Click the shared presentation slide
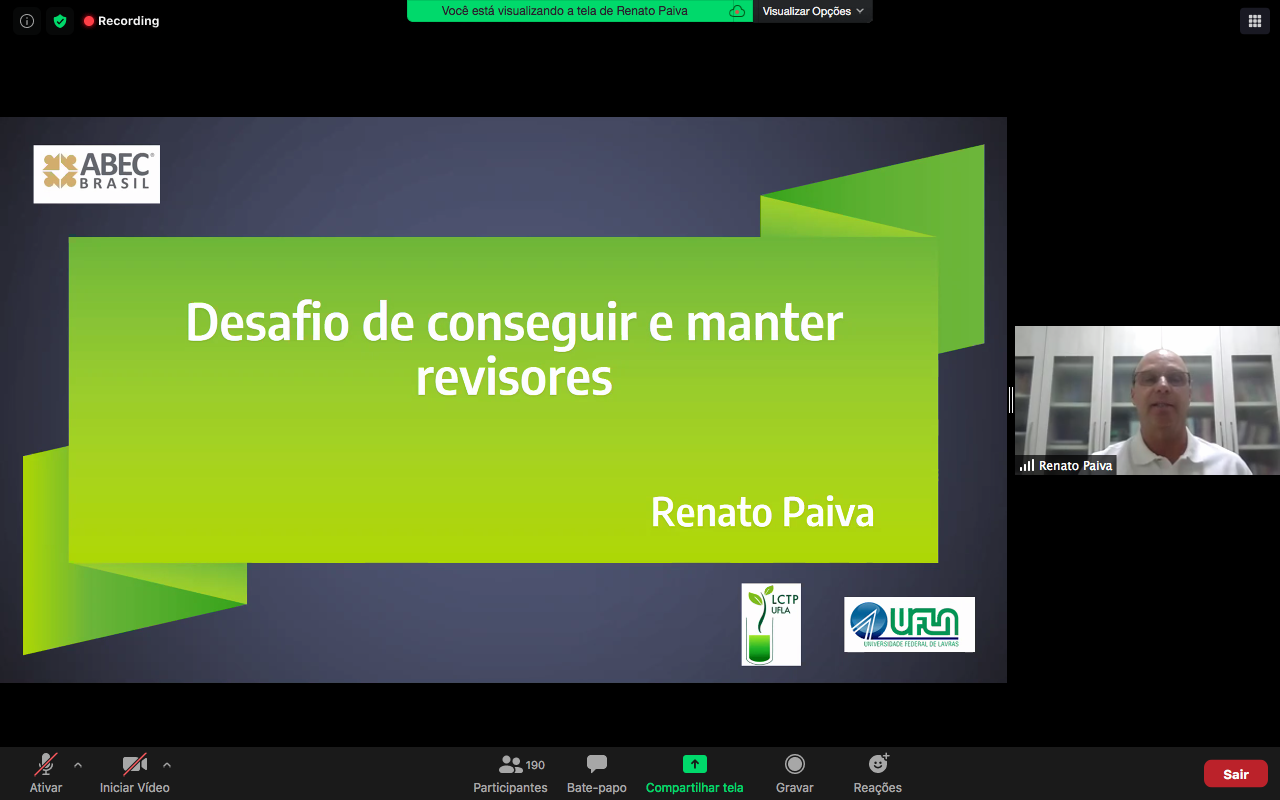The image size is (1280, 800). click(503, 400)
